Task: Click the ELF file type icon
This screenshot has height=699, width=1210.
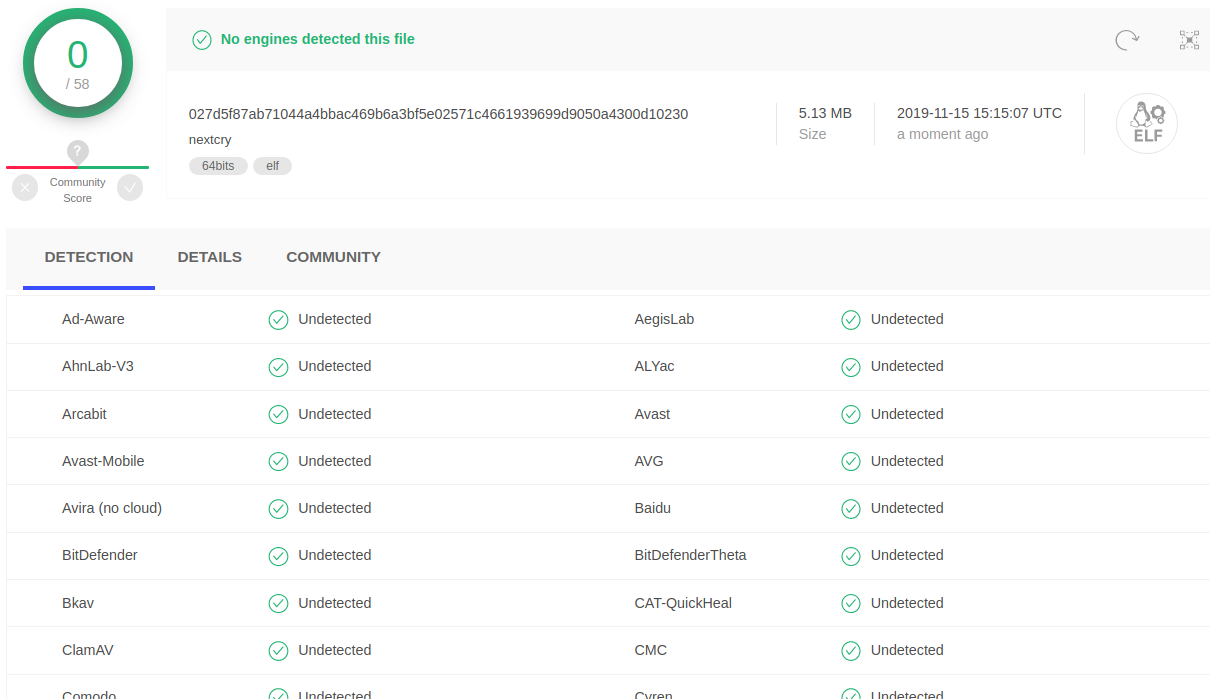Action: coord(1147,124)
